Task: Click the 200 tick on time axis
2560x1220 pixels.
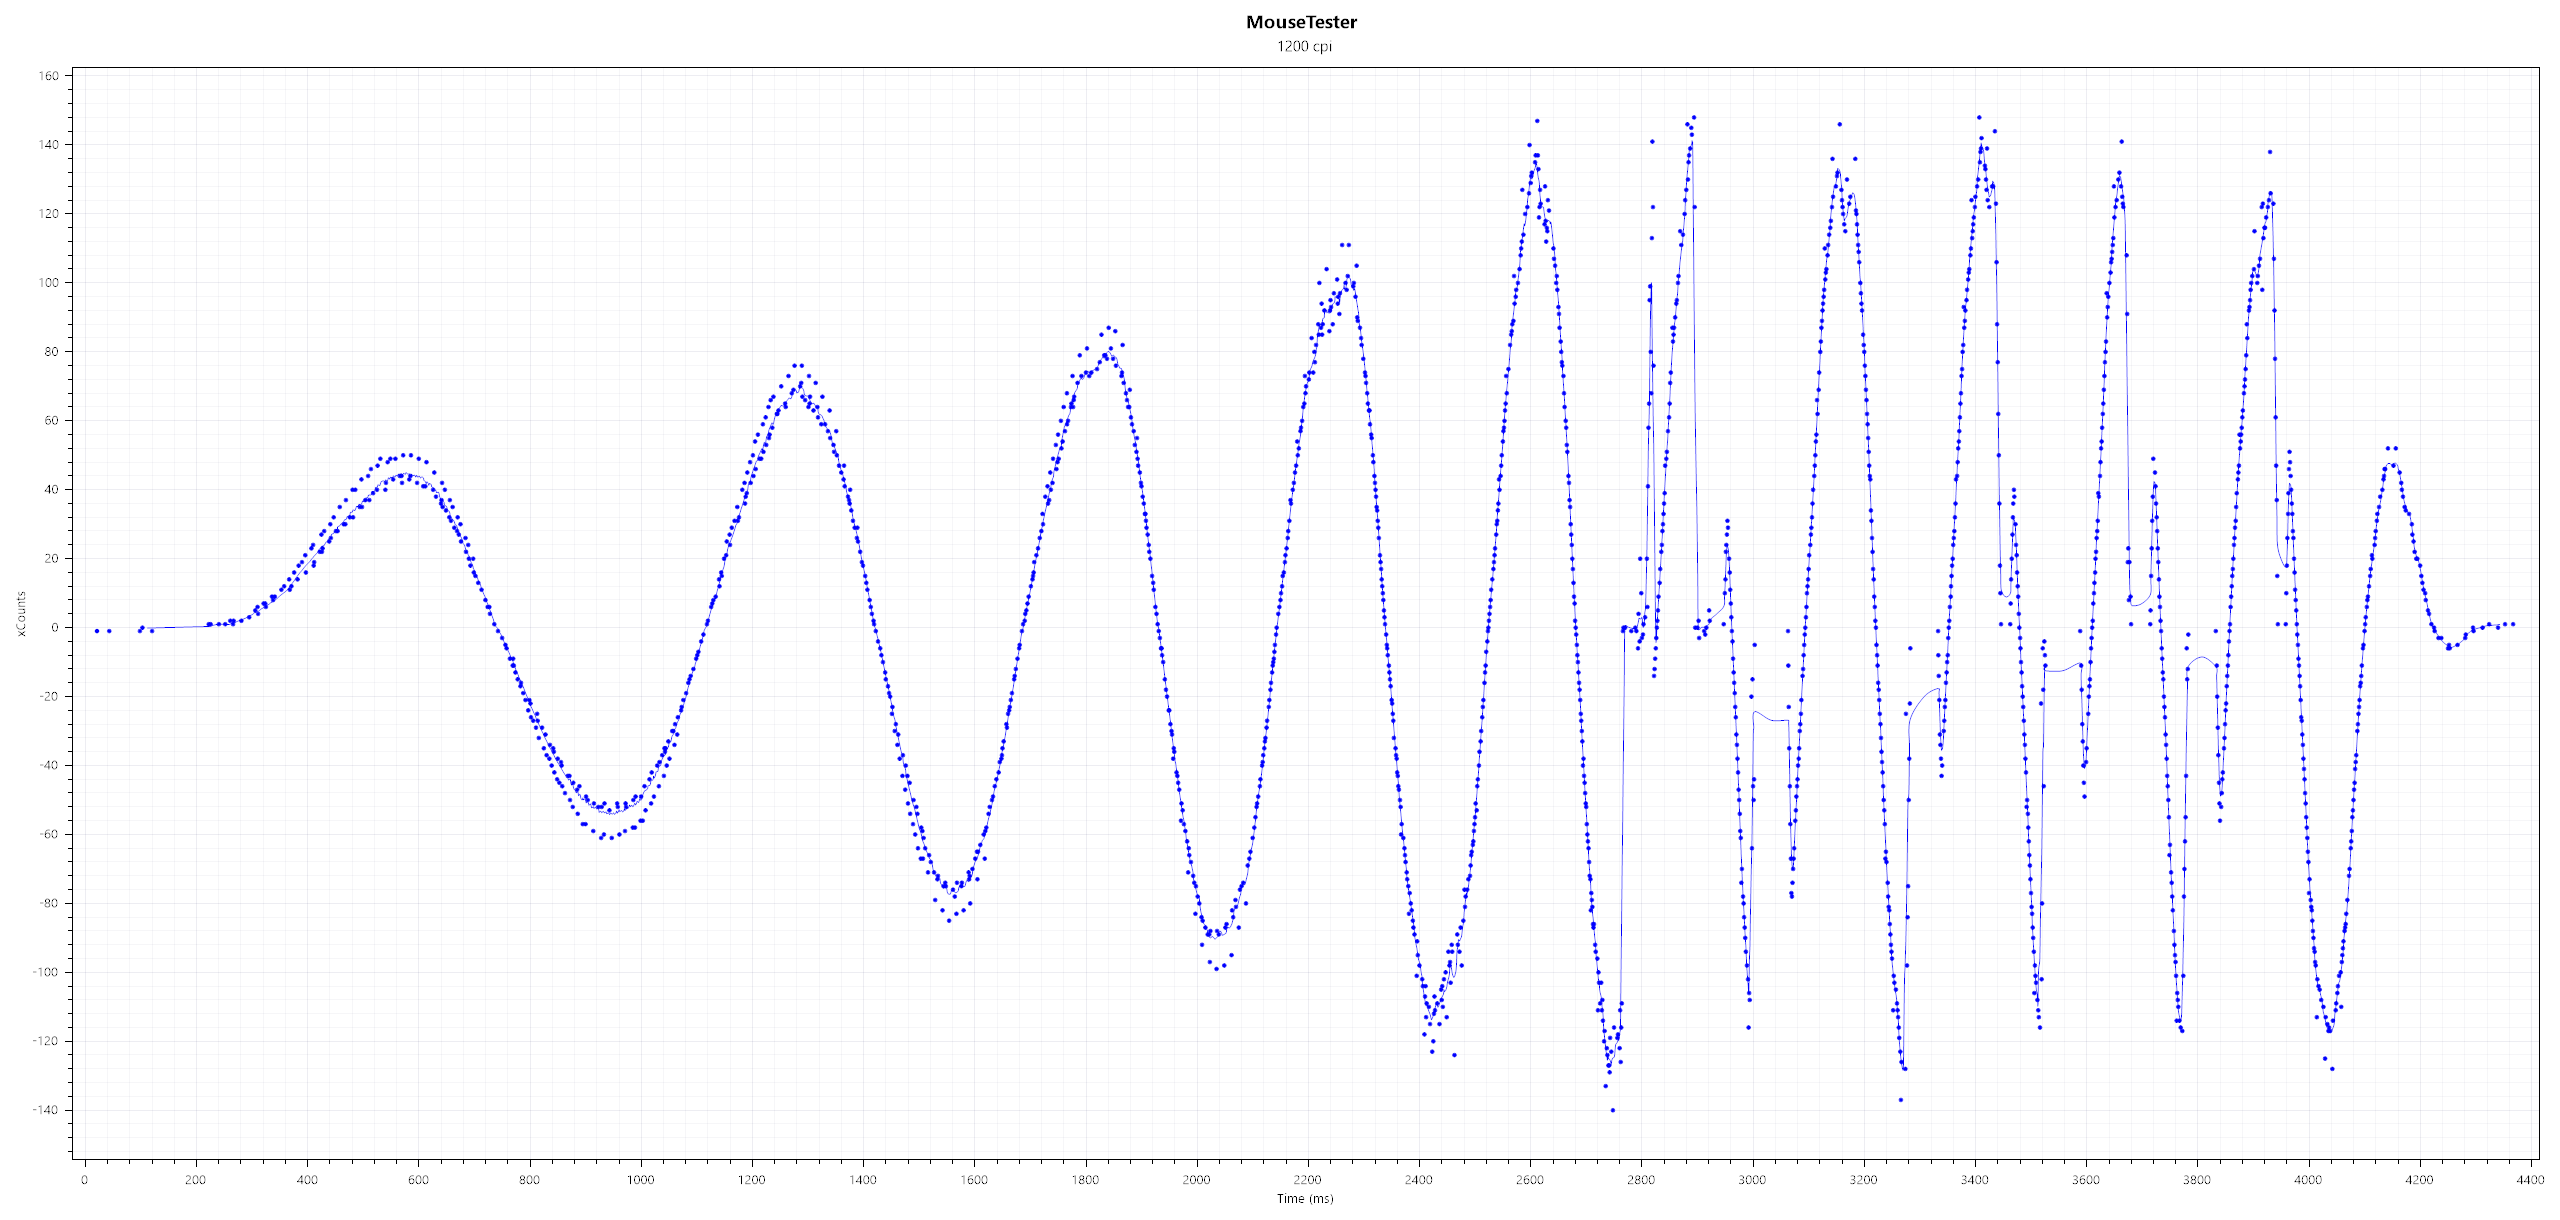Action: pos(195,1180)
